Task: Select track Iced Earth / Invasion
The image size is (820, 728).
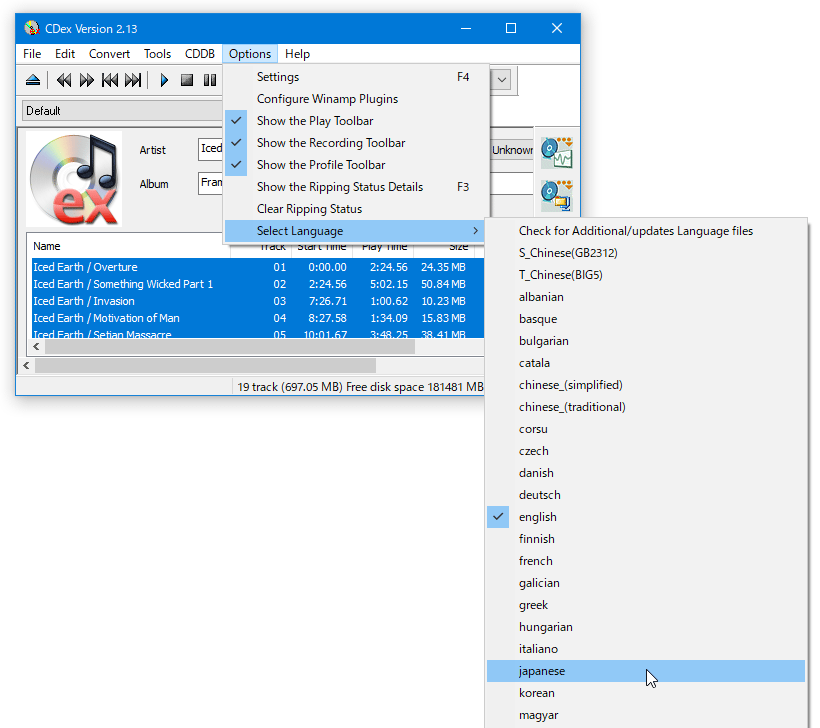Action: point(258,301)
